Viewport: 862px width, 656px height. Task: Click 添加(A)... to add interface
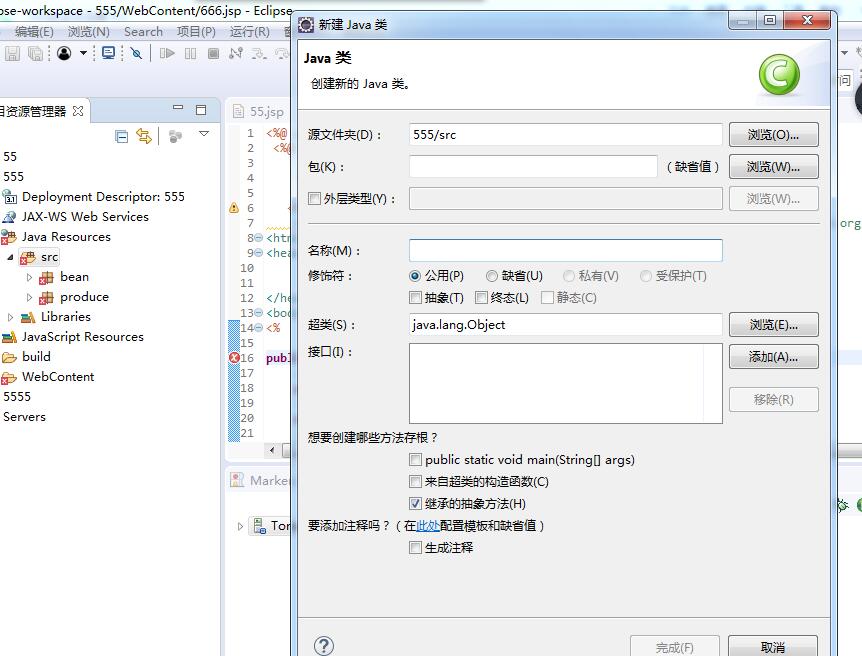click(x=773, y=357)
